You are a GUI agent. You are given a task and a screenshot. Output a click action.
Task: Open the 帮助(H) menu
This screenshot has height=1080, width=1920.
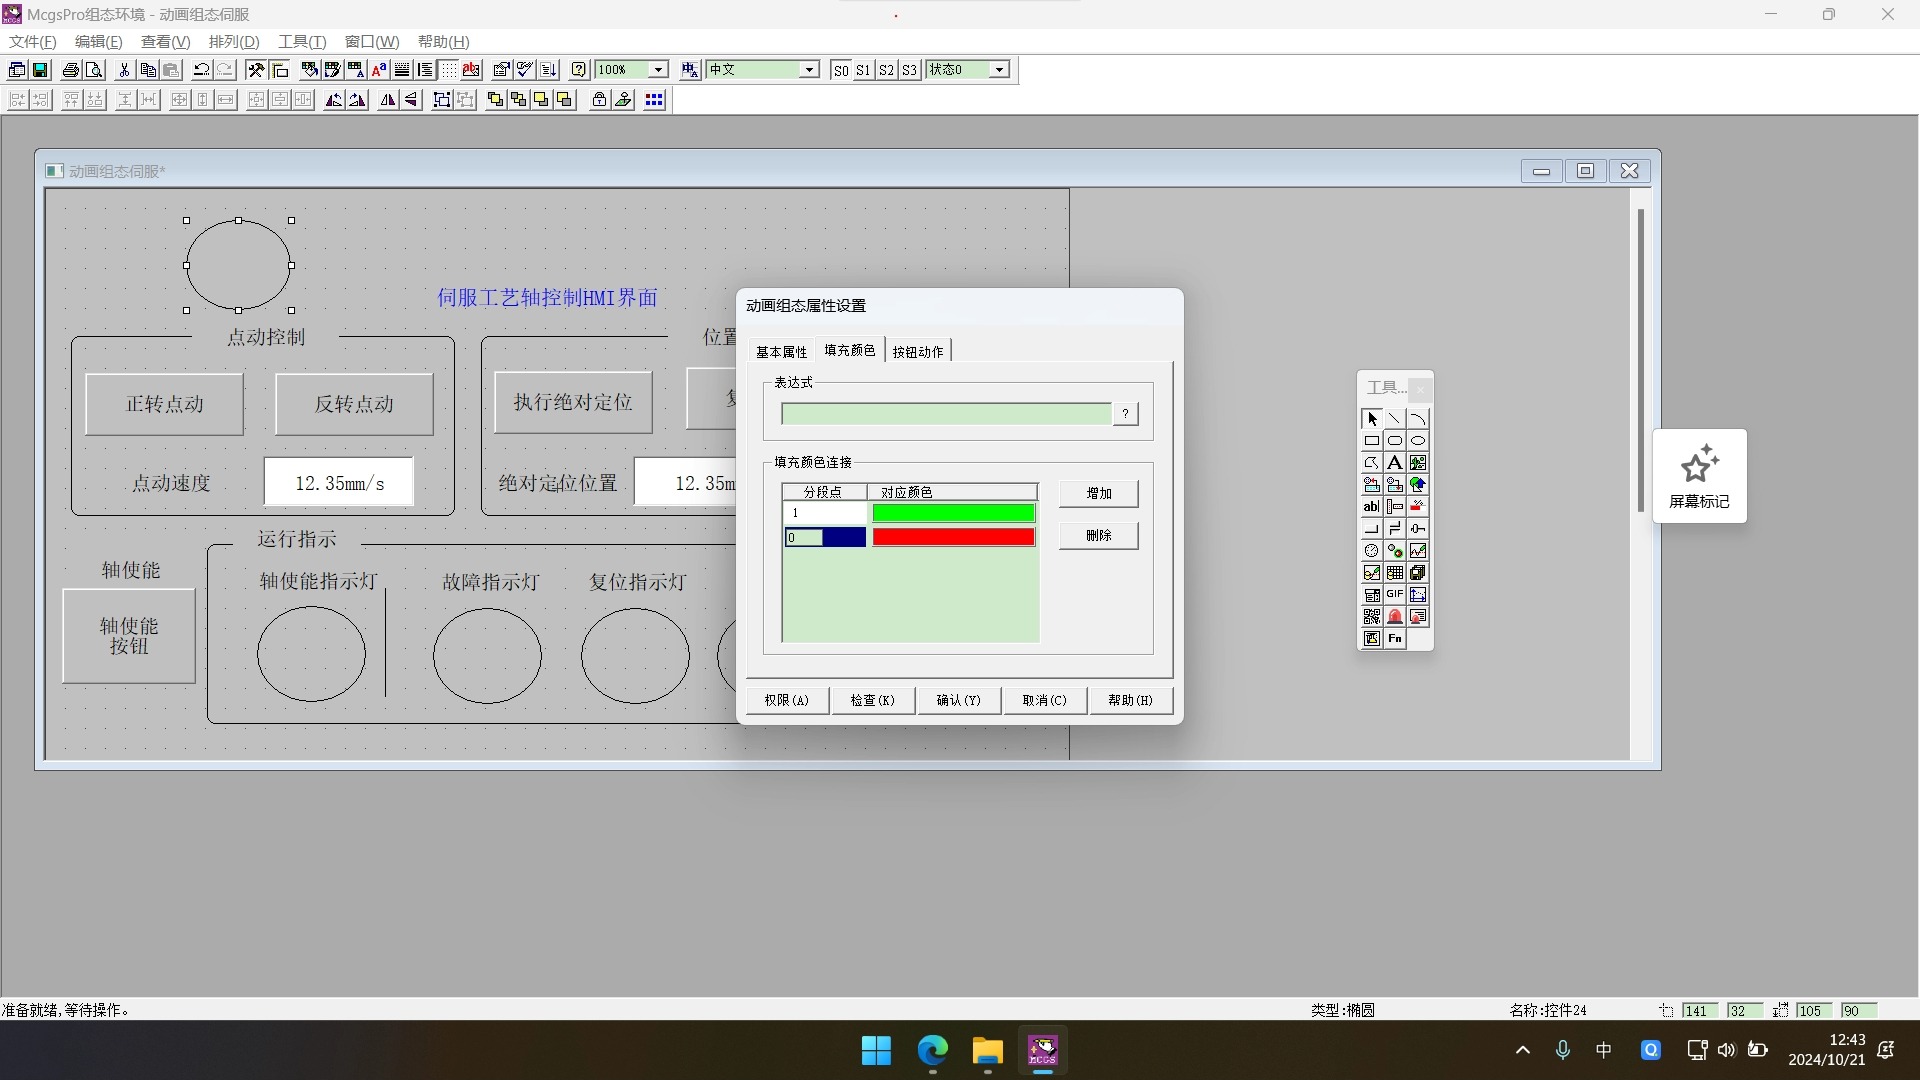[443, 42]
